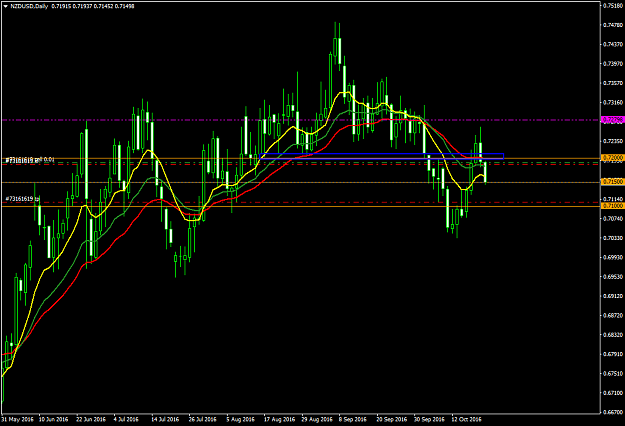
Task: Click the 0.70330 price scale value
Action: tap(613, 238)
